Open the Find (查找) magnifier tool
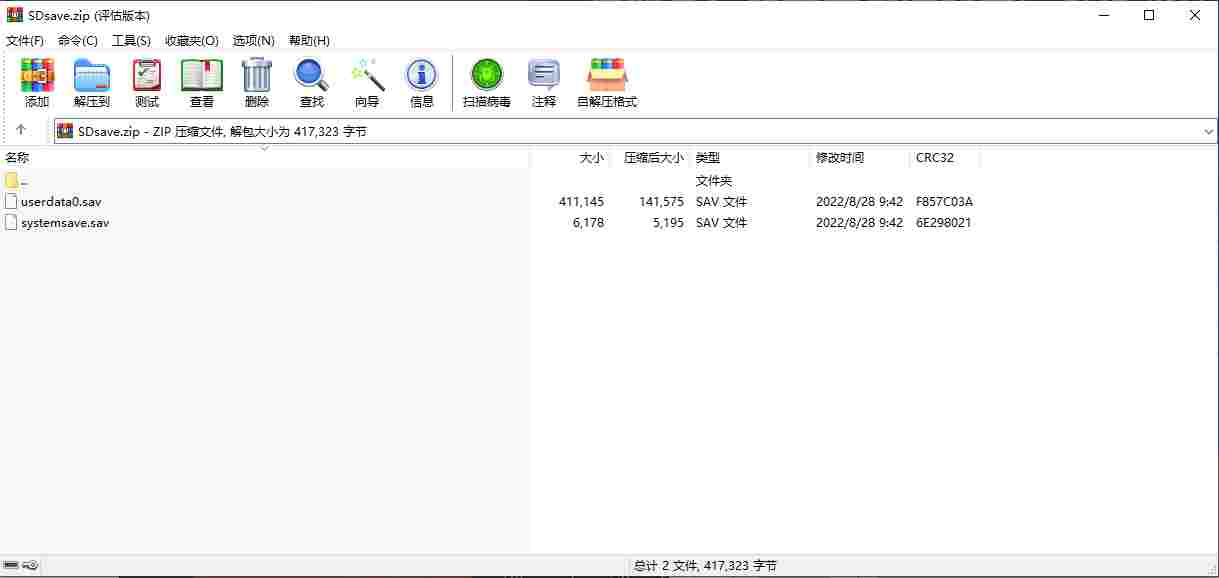 click(x=312, y=83)
